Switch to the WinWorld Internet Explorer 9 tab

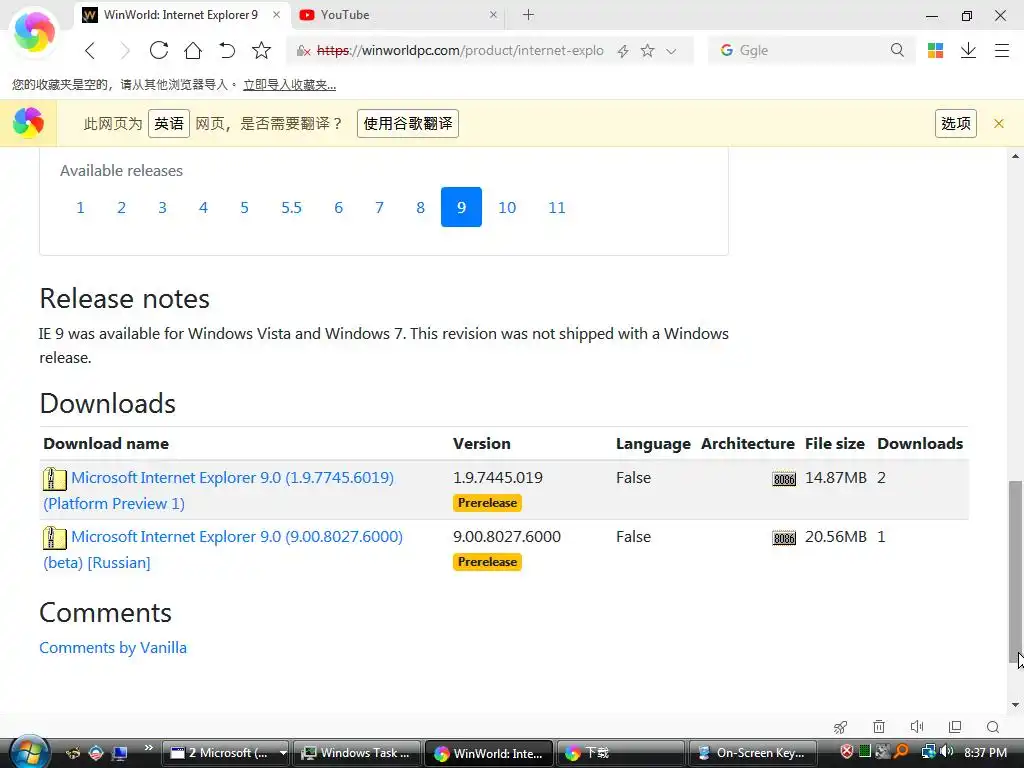tap(180, 15)
